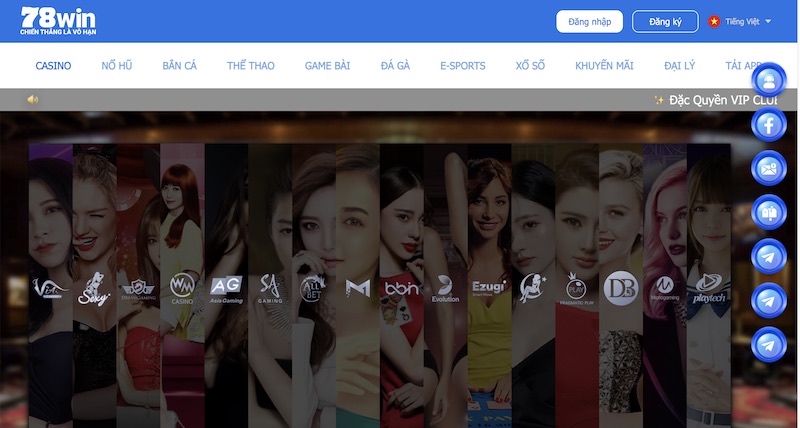Select the Evolution provider logo
Screen dimensions: 800x428
click(x=445, y=289)
